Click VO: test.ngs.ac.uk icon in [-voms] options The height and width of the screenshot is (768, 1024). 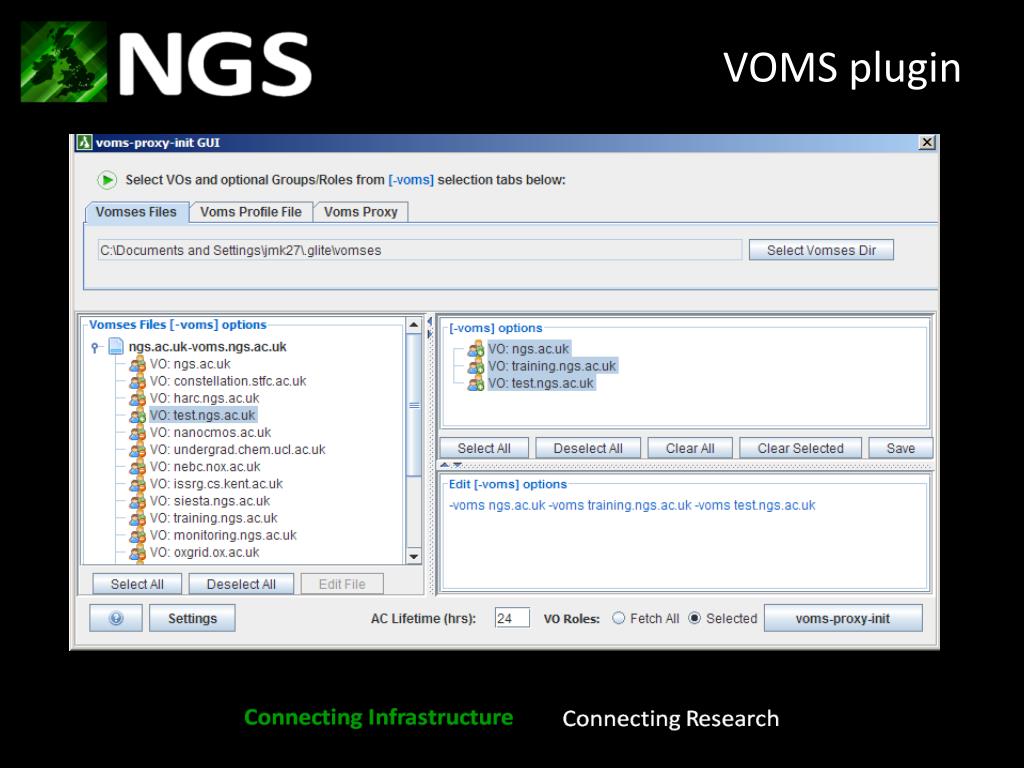(476, 383)
